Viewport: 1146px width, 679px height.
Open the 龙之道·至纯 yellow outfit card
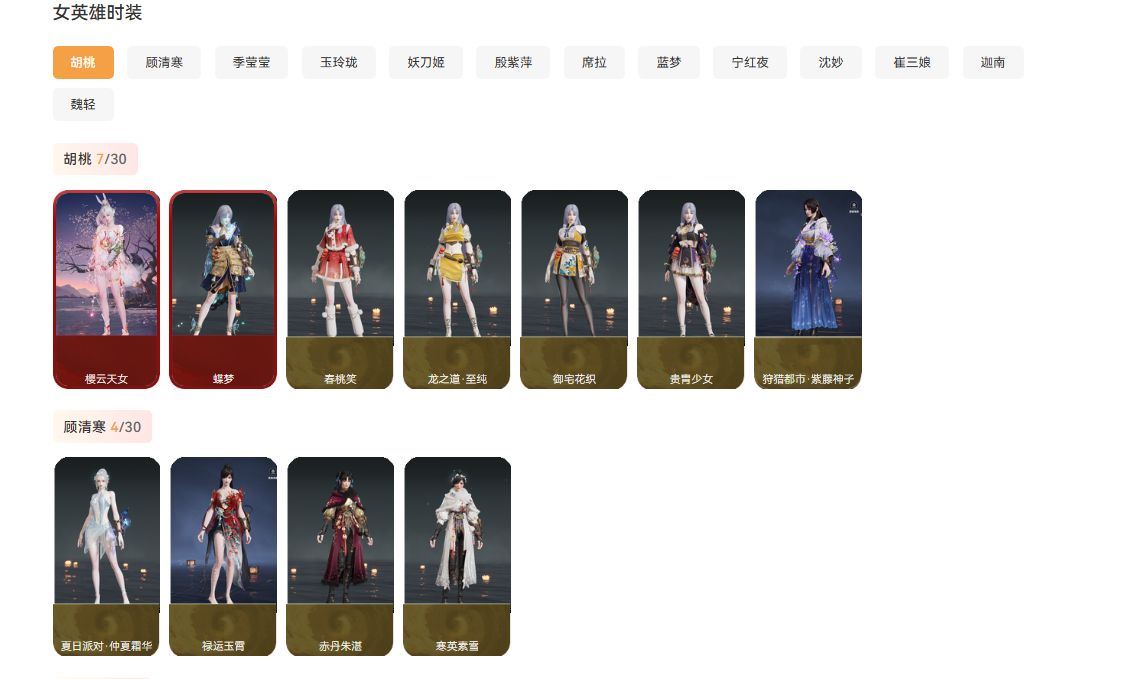click(458, 289)
